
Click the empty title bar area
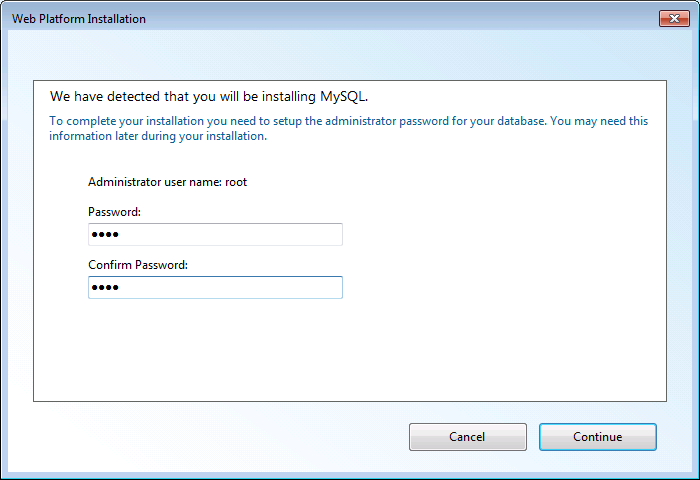(x=402, y=19)
